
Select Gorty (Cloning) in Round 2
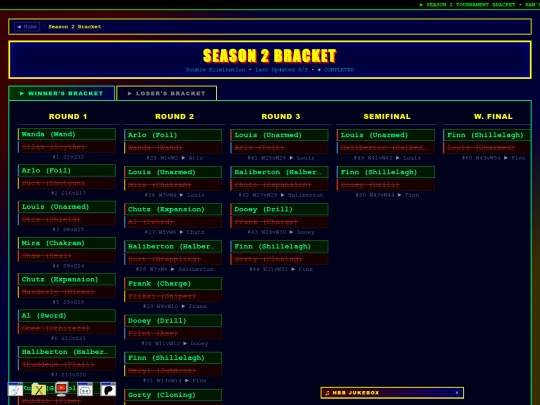coord(173,395)
